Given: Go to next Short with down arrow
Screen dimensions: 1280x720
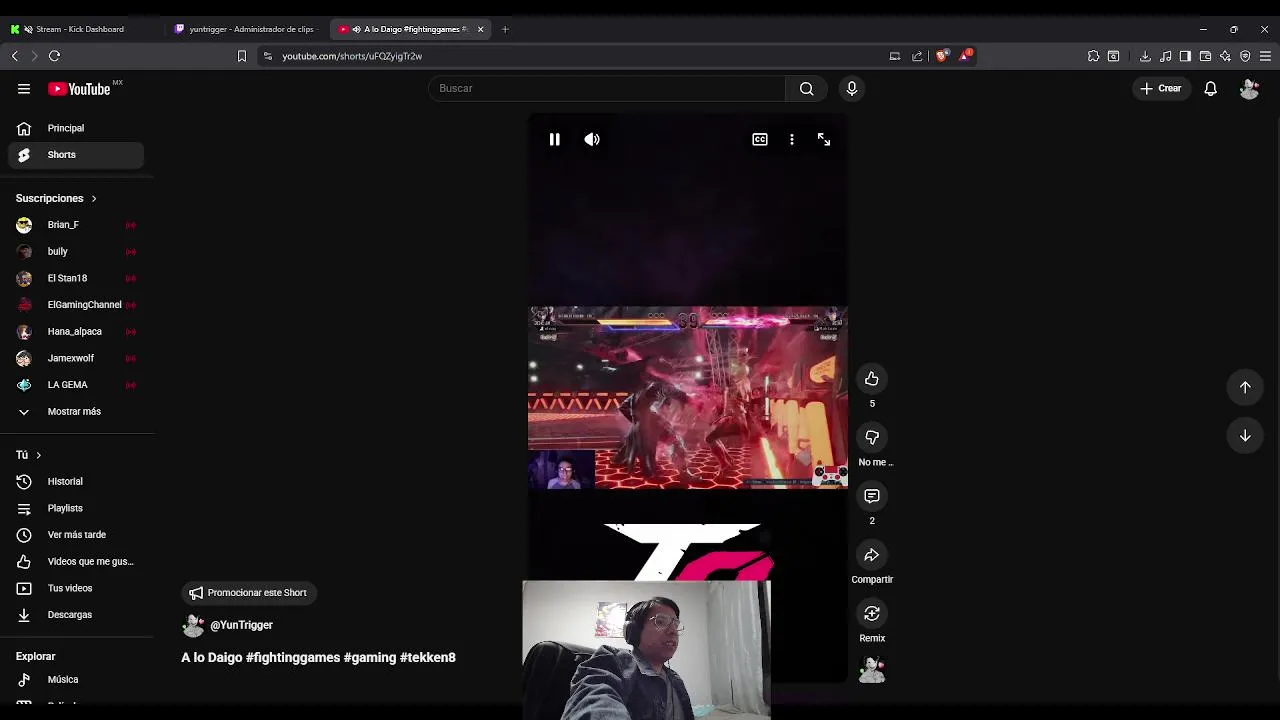Looking at the screenshot, I should (x=1245, y=435).
